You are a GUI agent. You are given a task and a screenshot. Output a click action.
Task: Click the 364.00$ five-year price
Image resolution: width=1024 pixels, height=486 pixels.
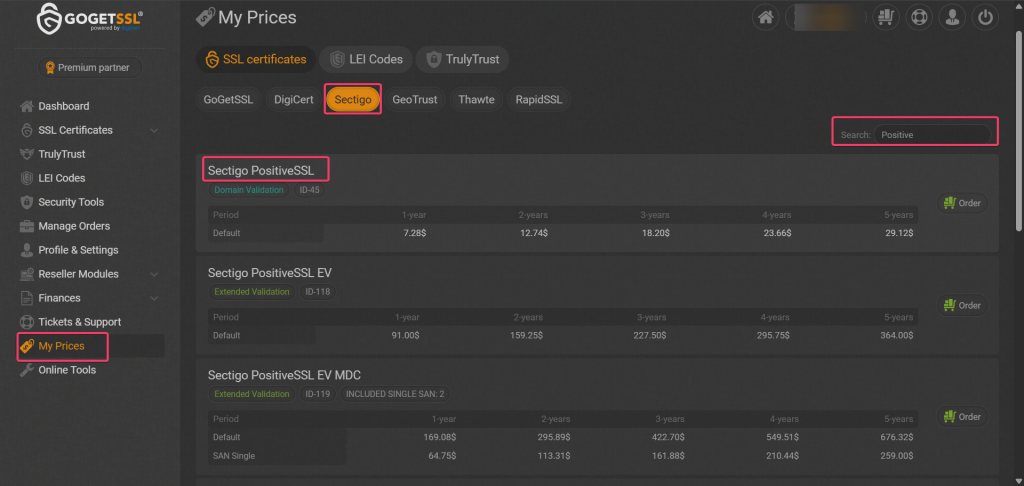tap(897, 335)
